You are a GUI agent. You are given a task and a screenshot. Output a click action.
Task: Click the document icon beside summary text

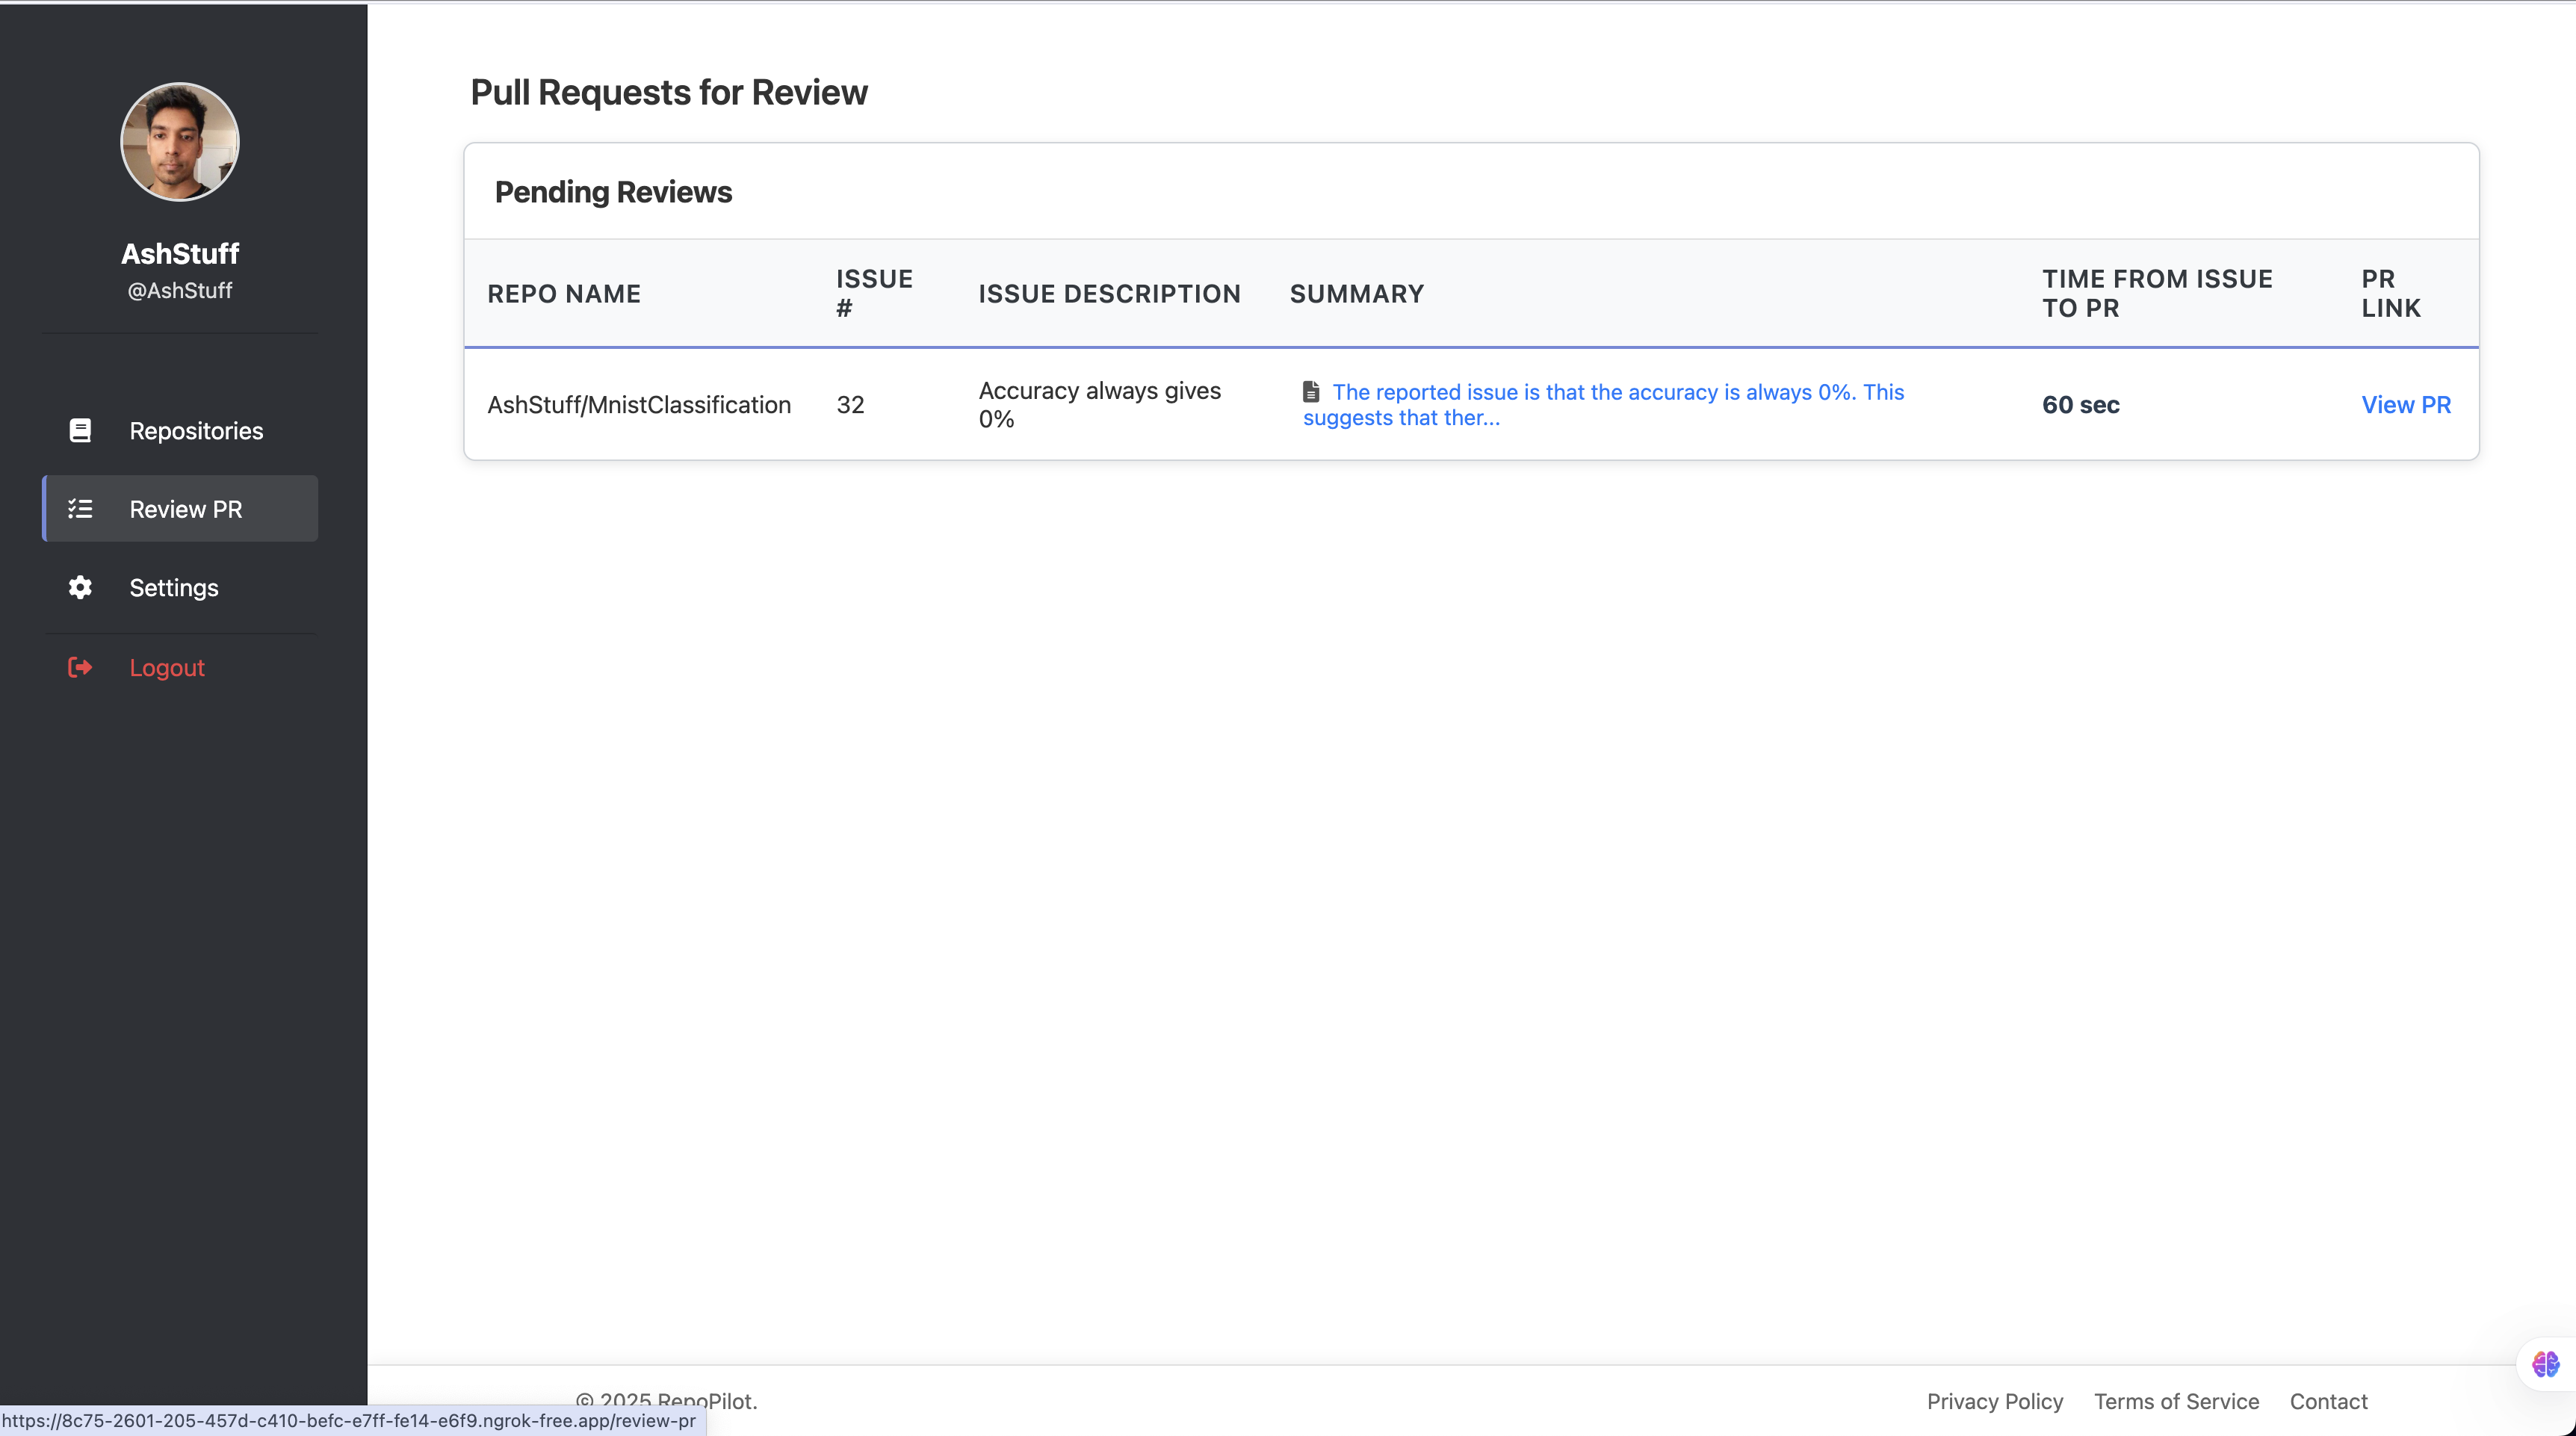tap(1311, 392)
